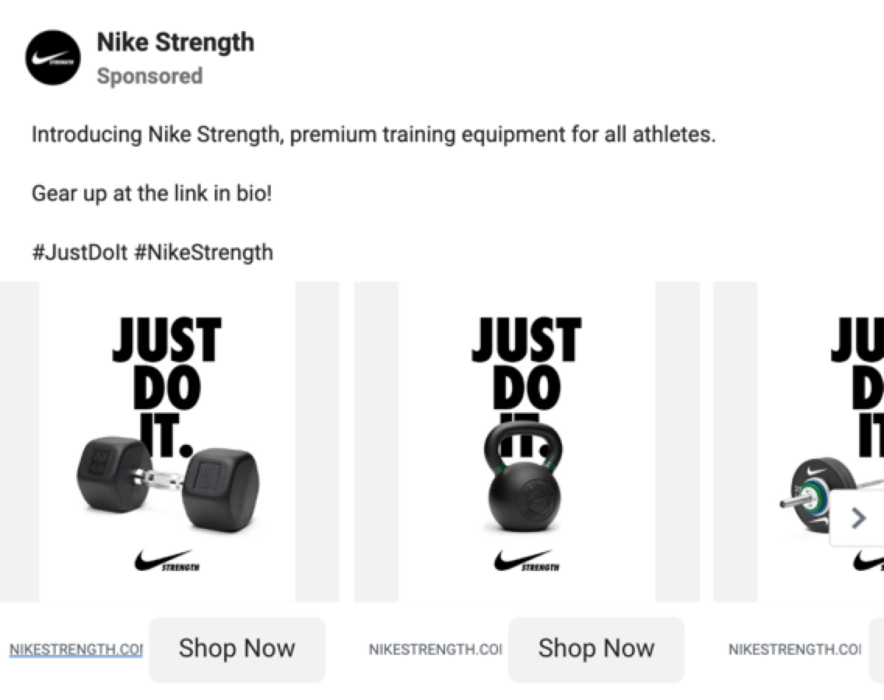
Task: Open the Nike Strength page name
Action: click(x=175, y=42)
